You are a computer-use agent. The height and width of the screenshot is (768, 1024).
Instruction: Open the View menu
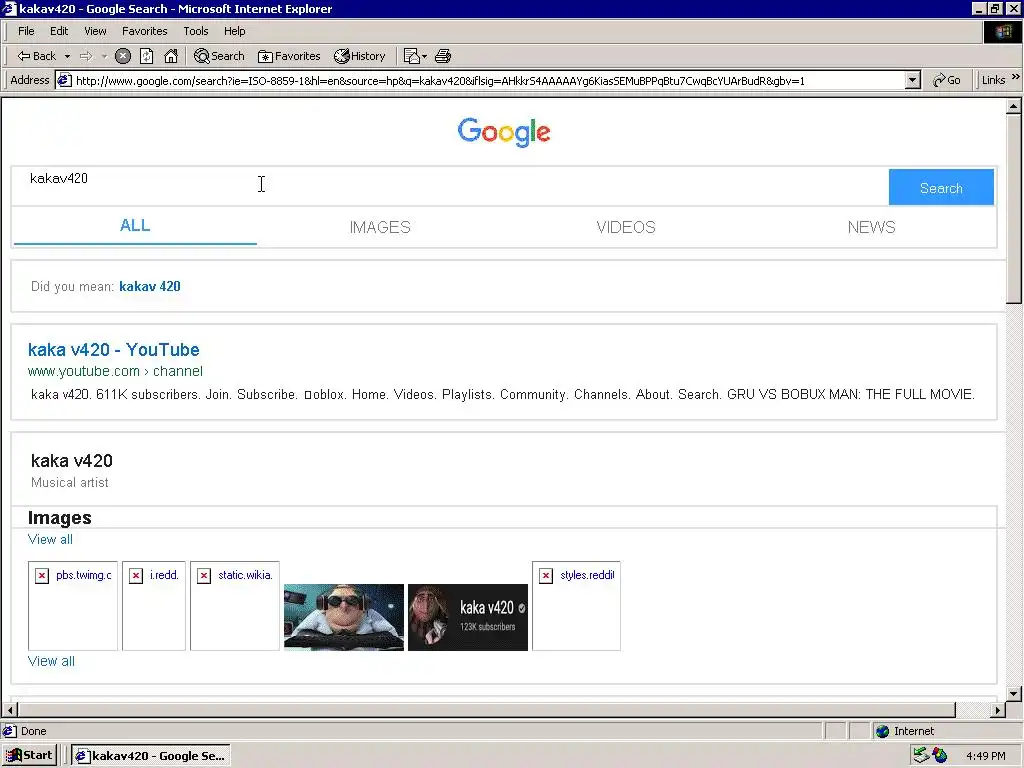tap(95, 31)
